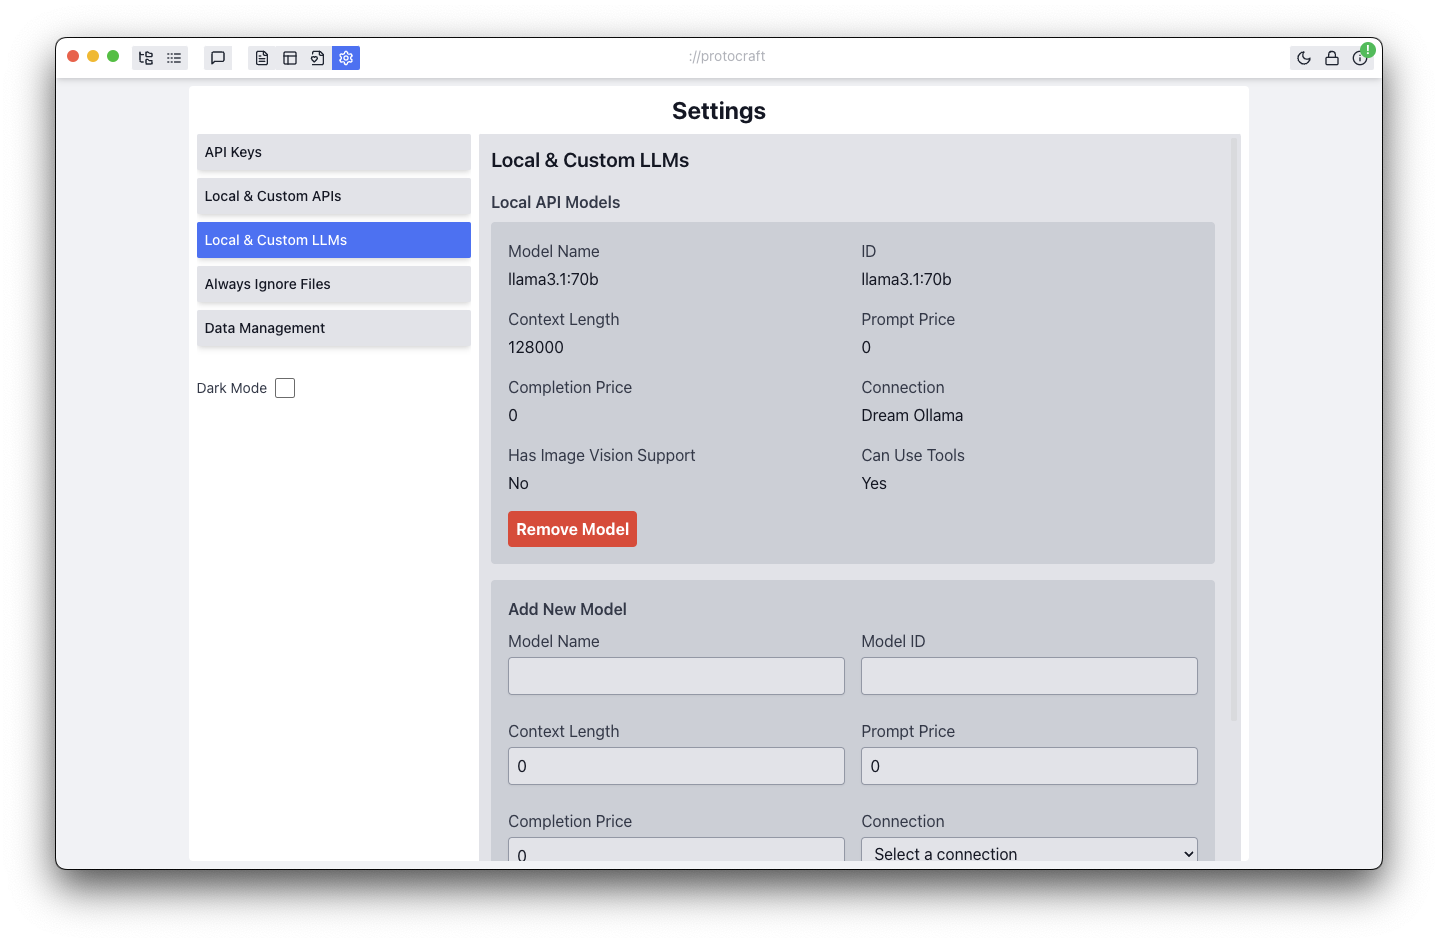
Task: Click the padlock icon
Action: (x=1332, y=58)
